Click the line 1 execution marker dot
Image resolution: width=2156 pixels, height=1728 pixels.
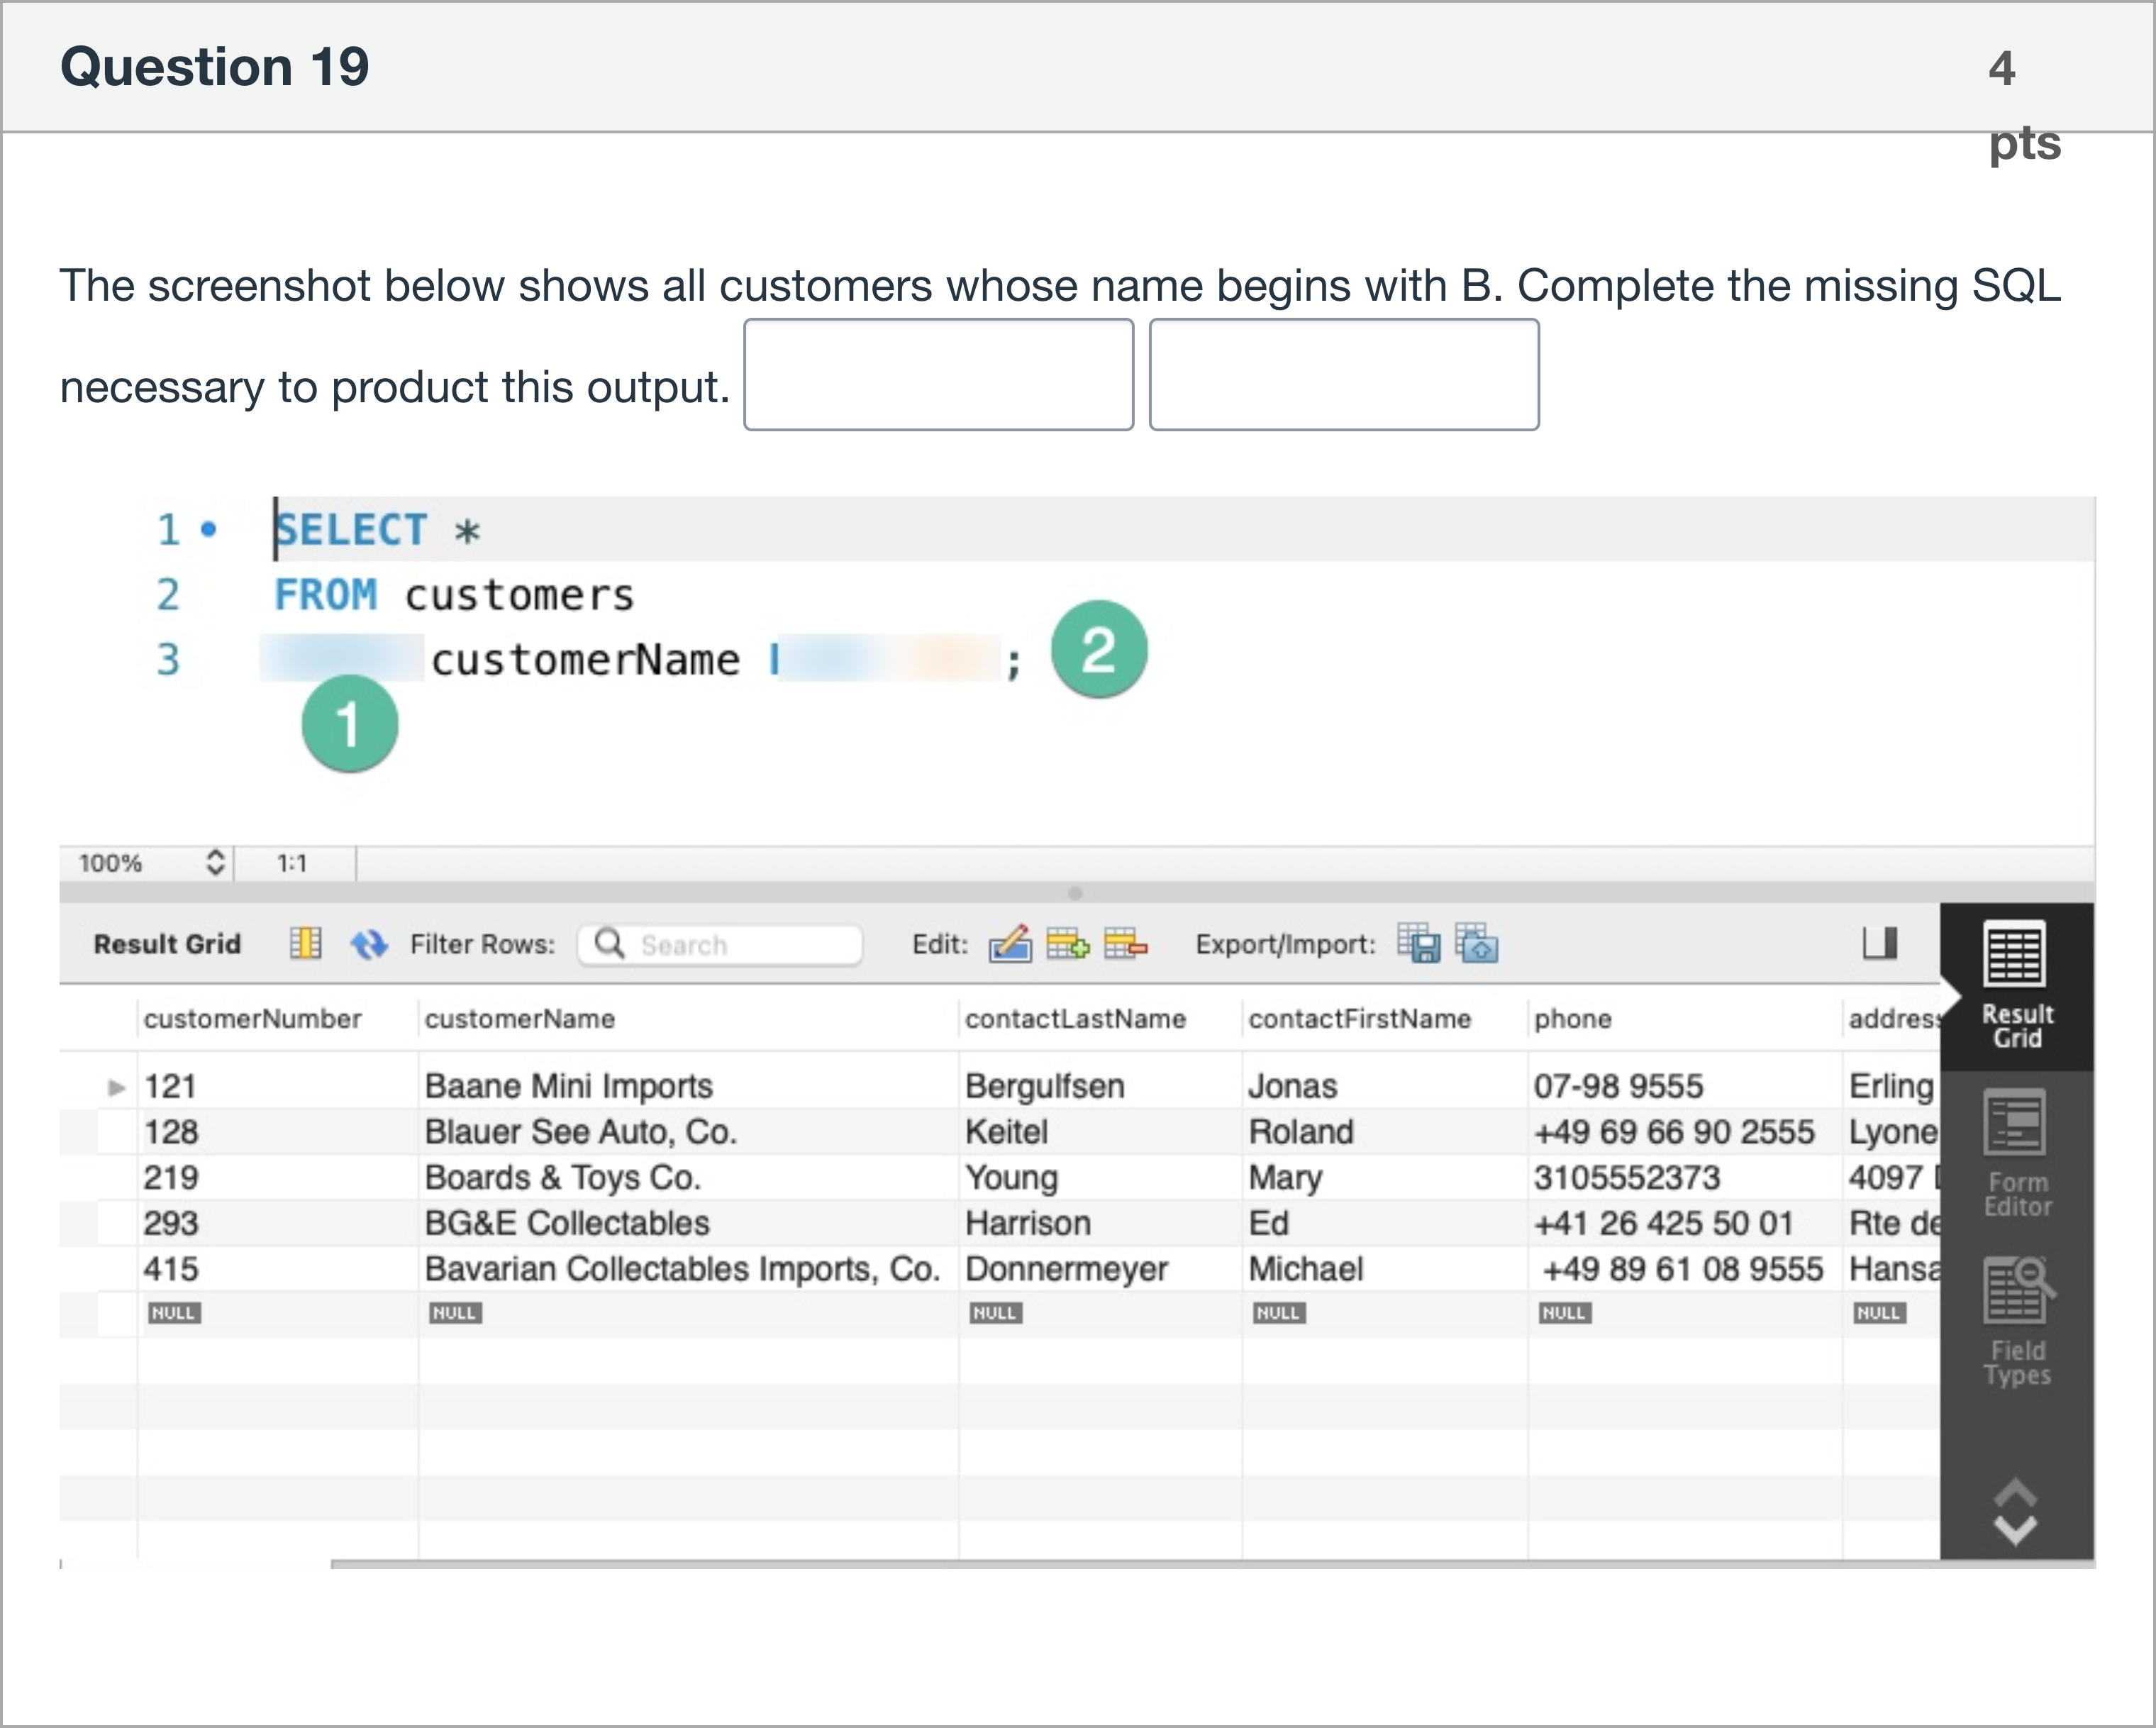pos(208,529)
